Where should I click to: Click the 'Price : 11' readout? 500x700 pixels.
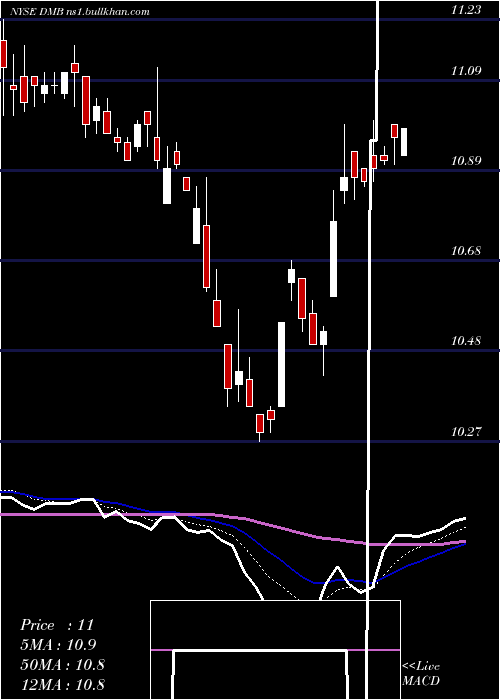coord(57,625)
